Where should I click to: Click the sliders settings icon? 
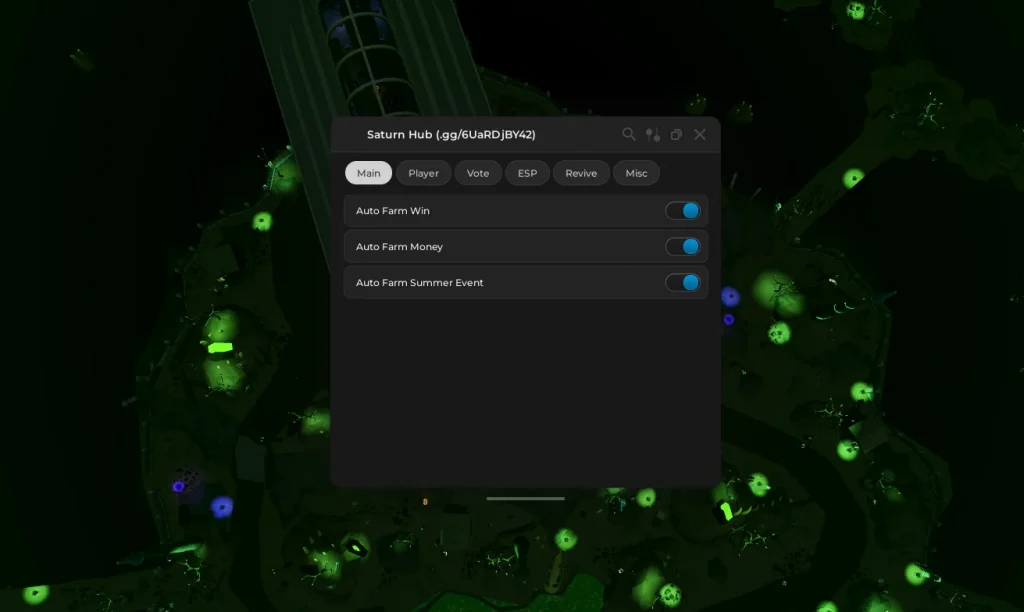click(652, 134)
